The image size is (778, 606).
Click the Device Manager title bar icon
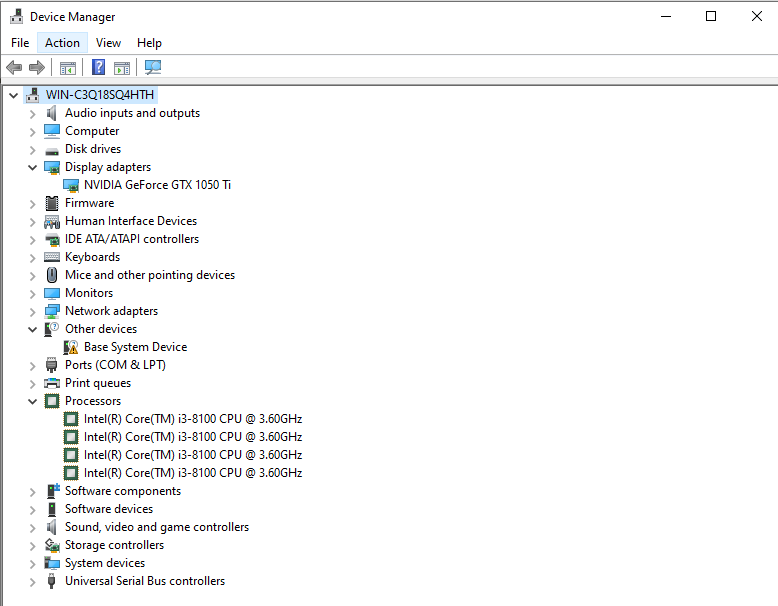16,16
